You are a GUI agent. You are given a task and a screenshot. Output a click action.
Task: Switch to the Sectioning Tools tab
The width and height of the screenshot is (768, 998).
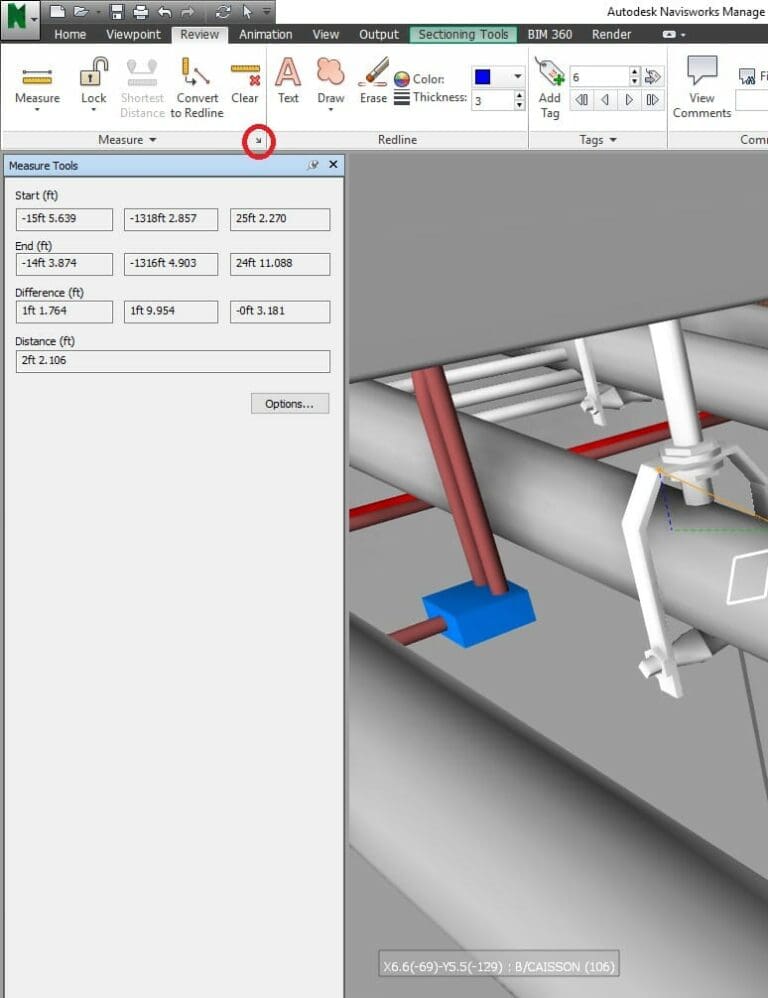point(463,34)
